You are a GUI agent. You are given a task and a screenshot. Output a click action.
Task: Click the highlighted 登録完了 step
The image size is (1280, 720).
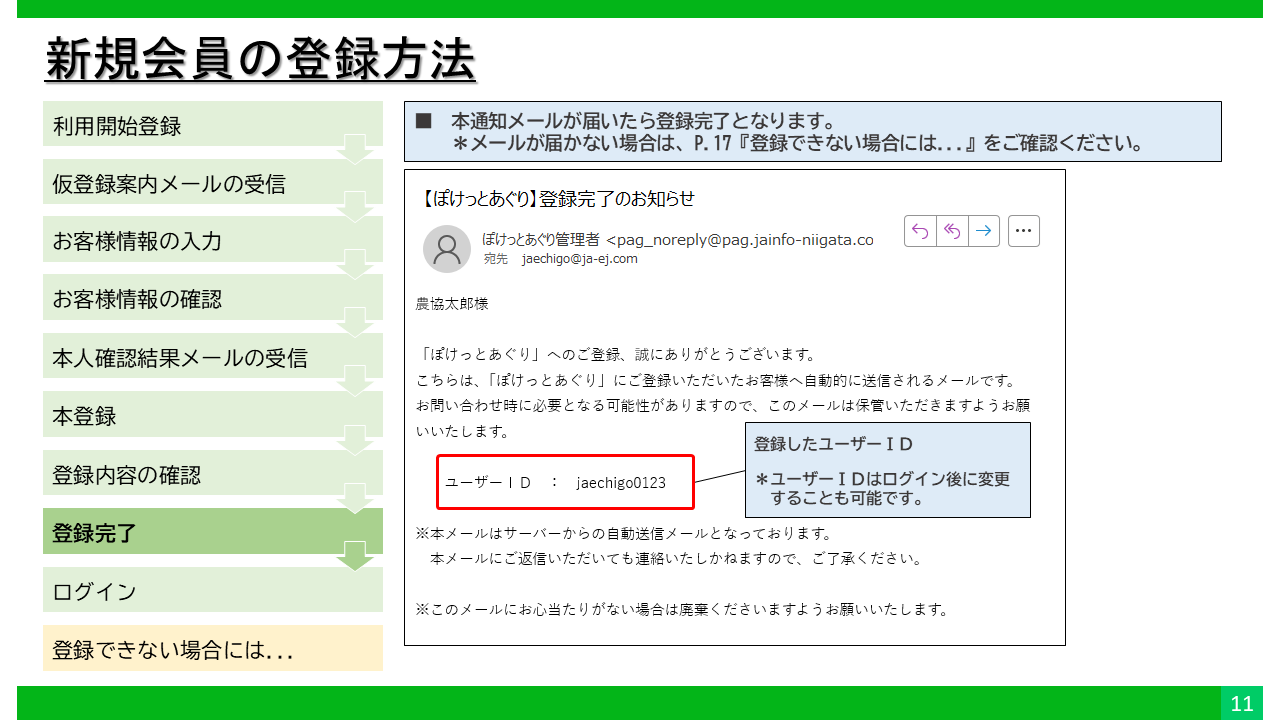pos(212,533)
